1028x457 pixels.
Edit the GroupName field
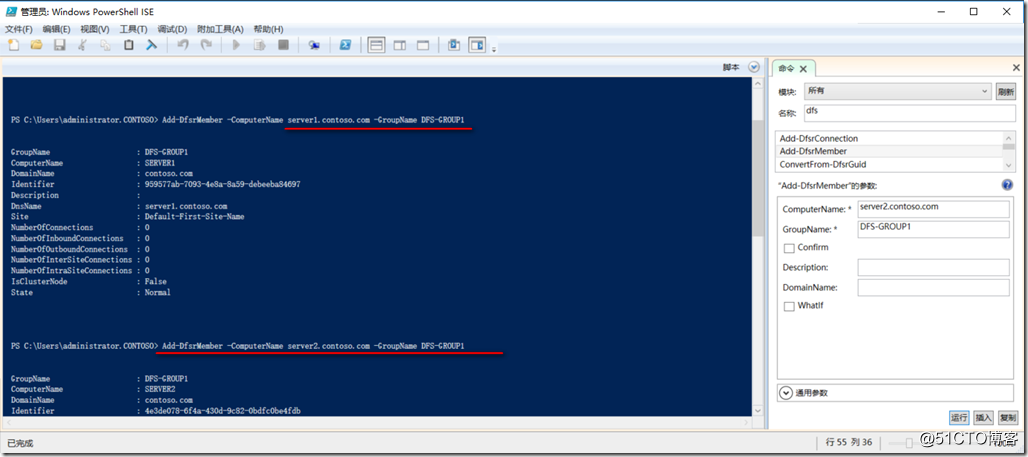[933, 229]
